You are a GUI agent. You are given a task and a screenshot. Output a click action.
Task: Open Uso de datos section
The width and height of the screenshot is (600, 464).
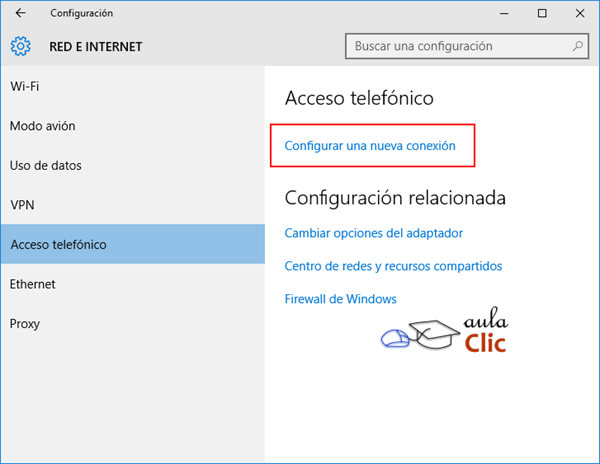point(46,165)
